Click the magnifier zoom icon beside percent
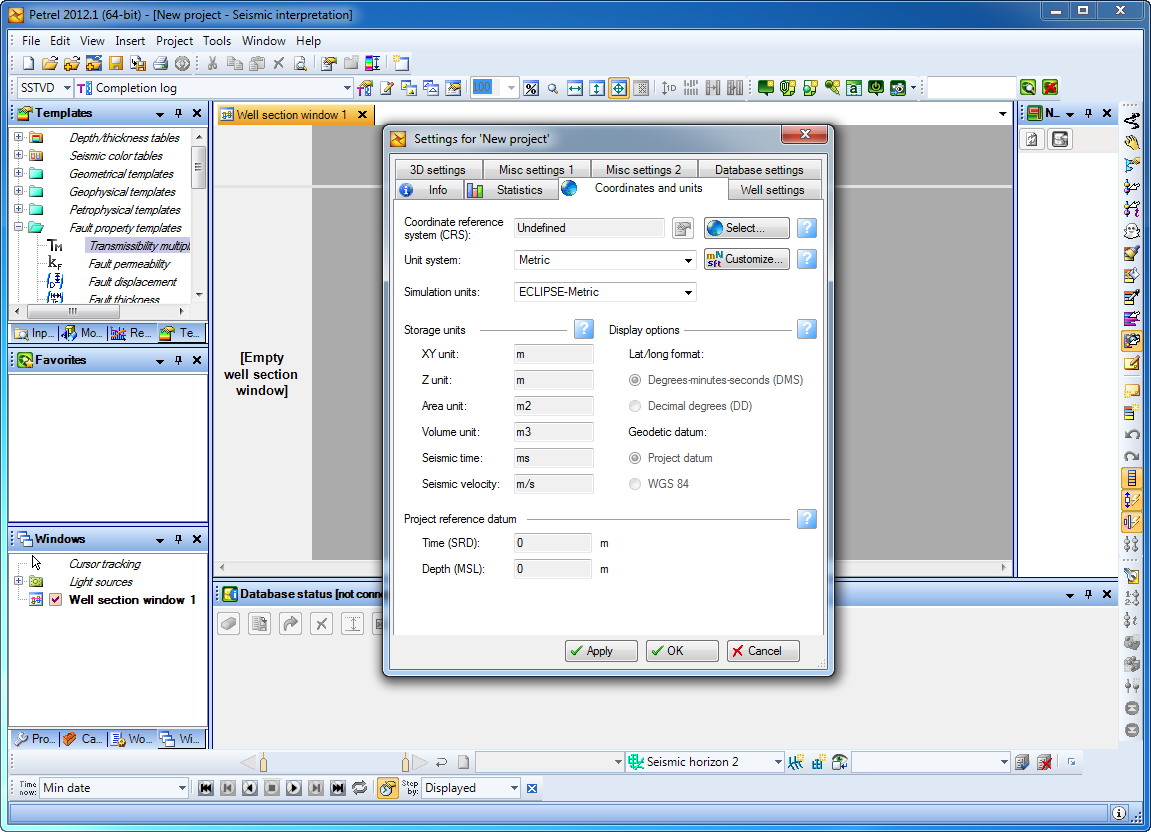This screenshot has height=832, width=1151. (x=553, y=88)
